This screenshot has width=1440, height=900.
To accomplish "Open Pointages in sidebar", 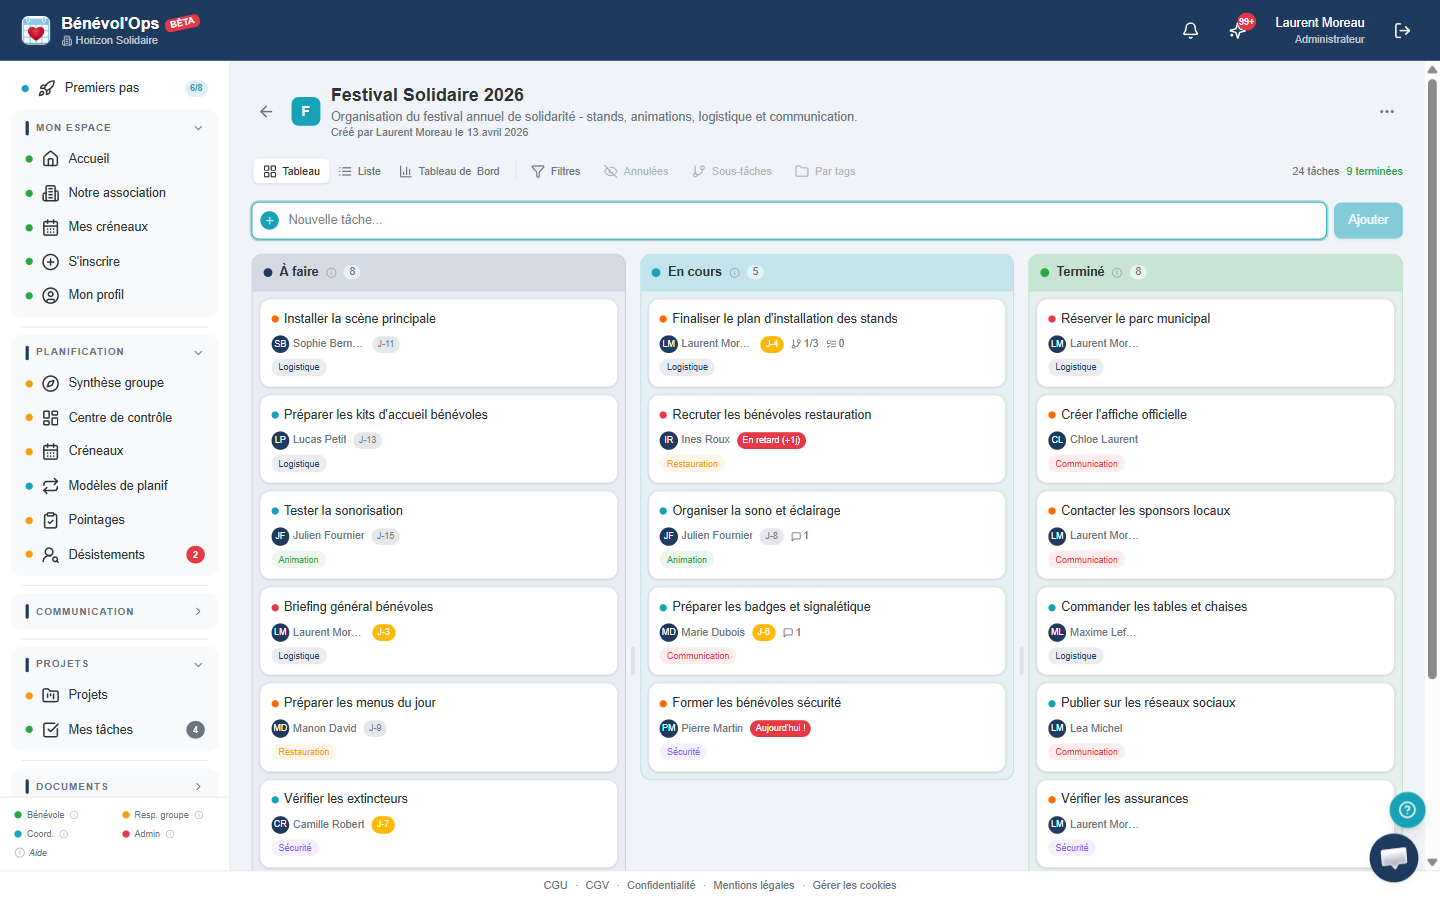I will coord(114,520).
